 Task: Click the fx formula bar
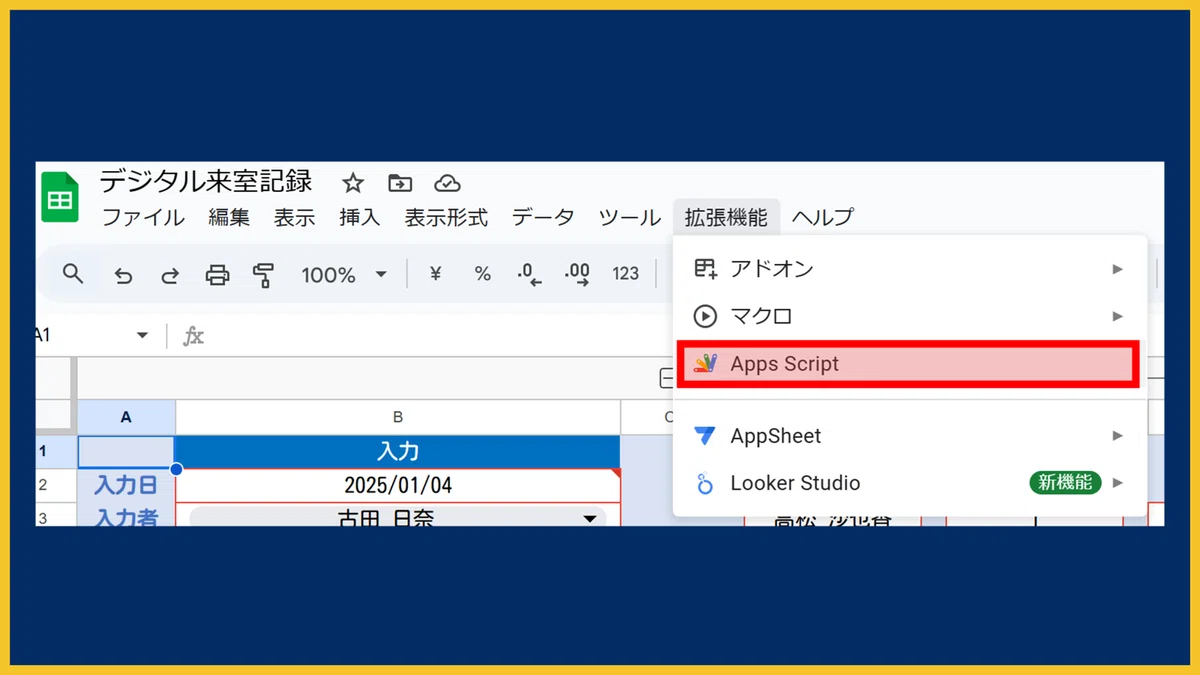(193, 337)
